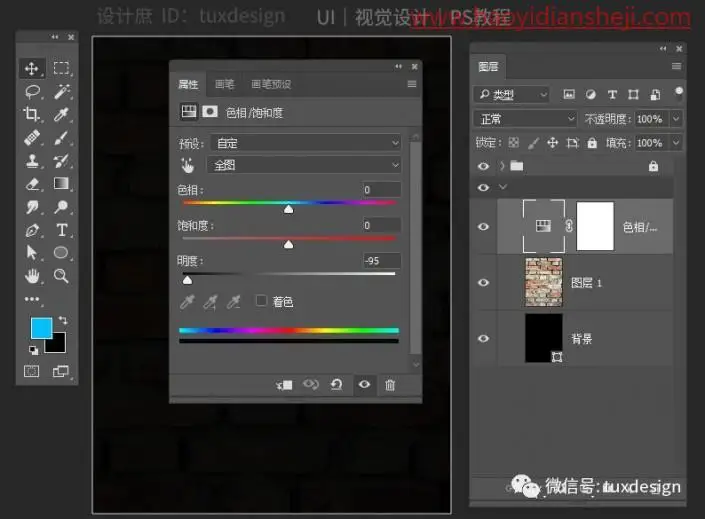Select the Ellipse shape tool
This screenshot has width=705, height=519.
tap(61, 253)
